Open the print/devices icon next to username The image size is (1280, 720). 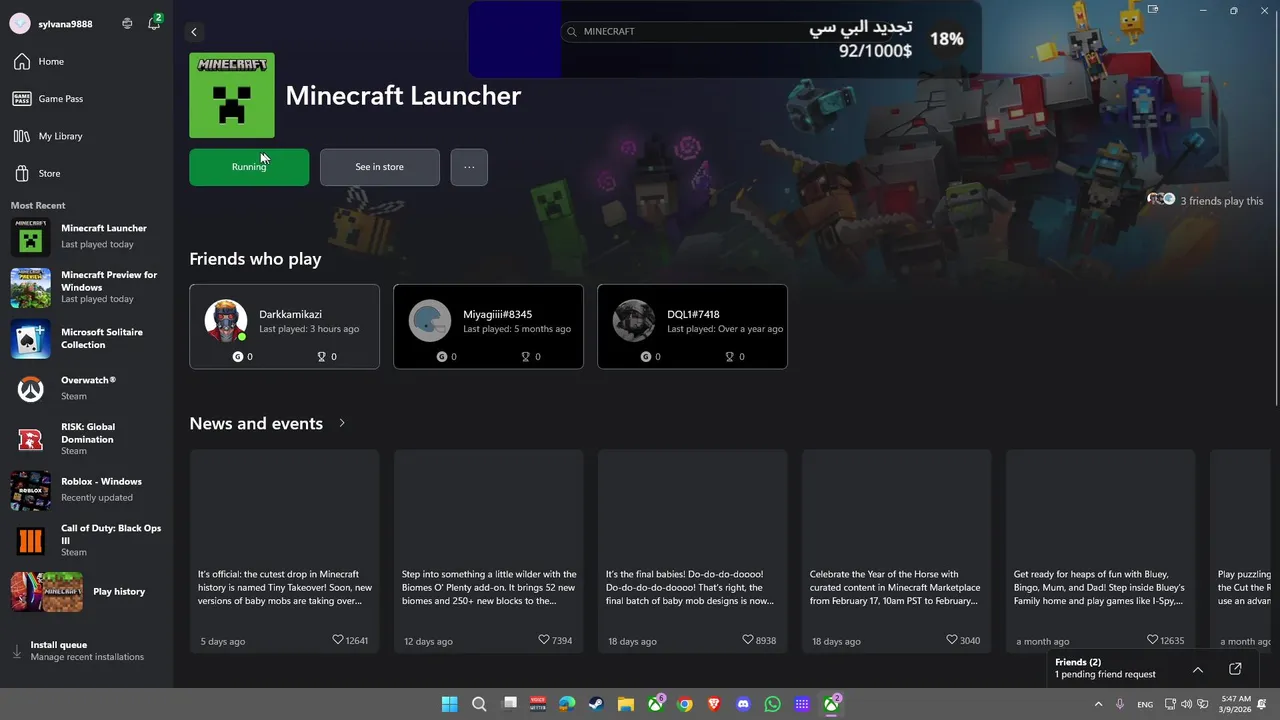pos(127,23)
